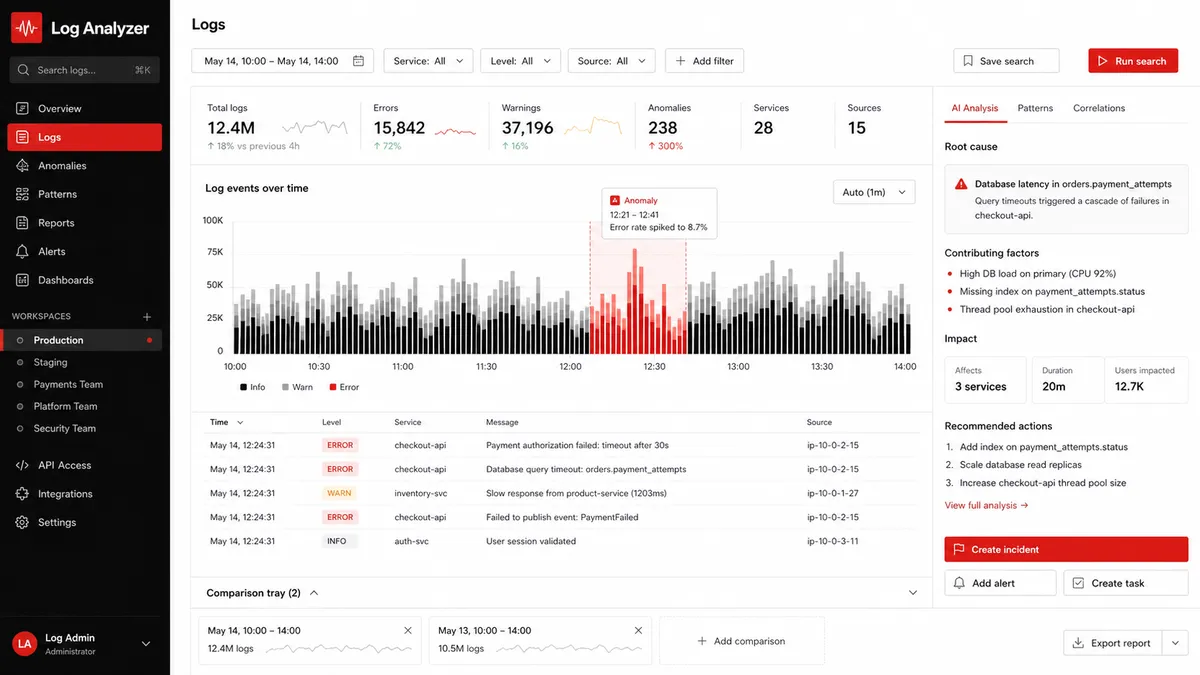Click the API Access code icon
Viewport: 1200px width, 675px height.
point(23,465)
